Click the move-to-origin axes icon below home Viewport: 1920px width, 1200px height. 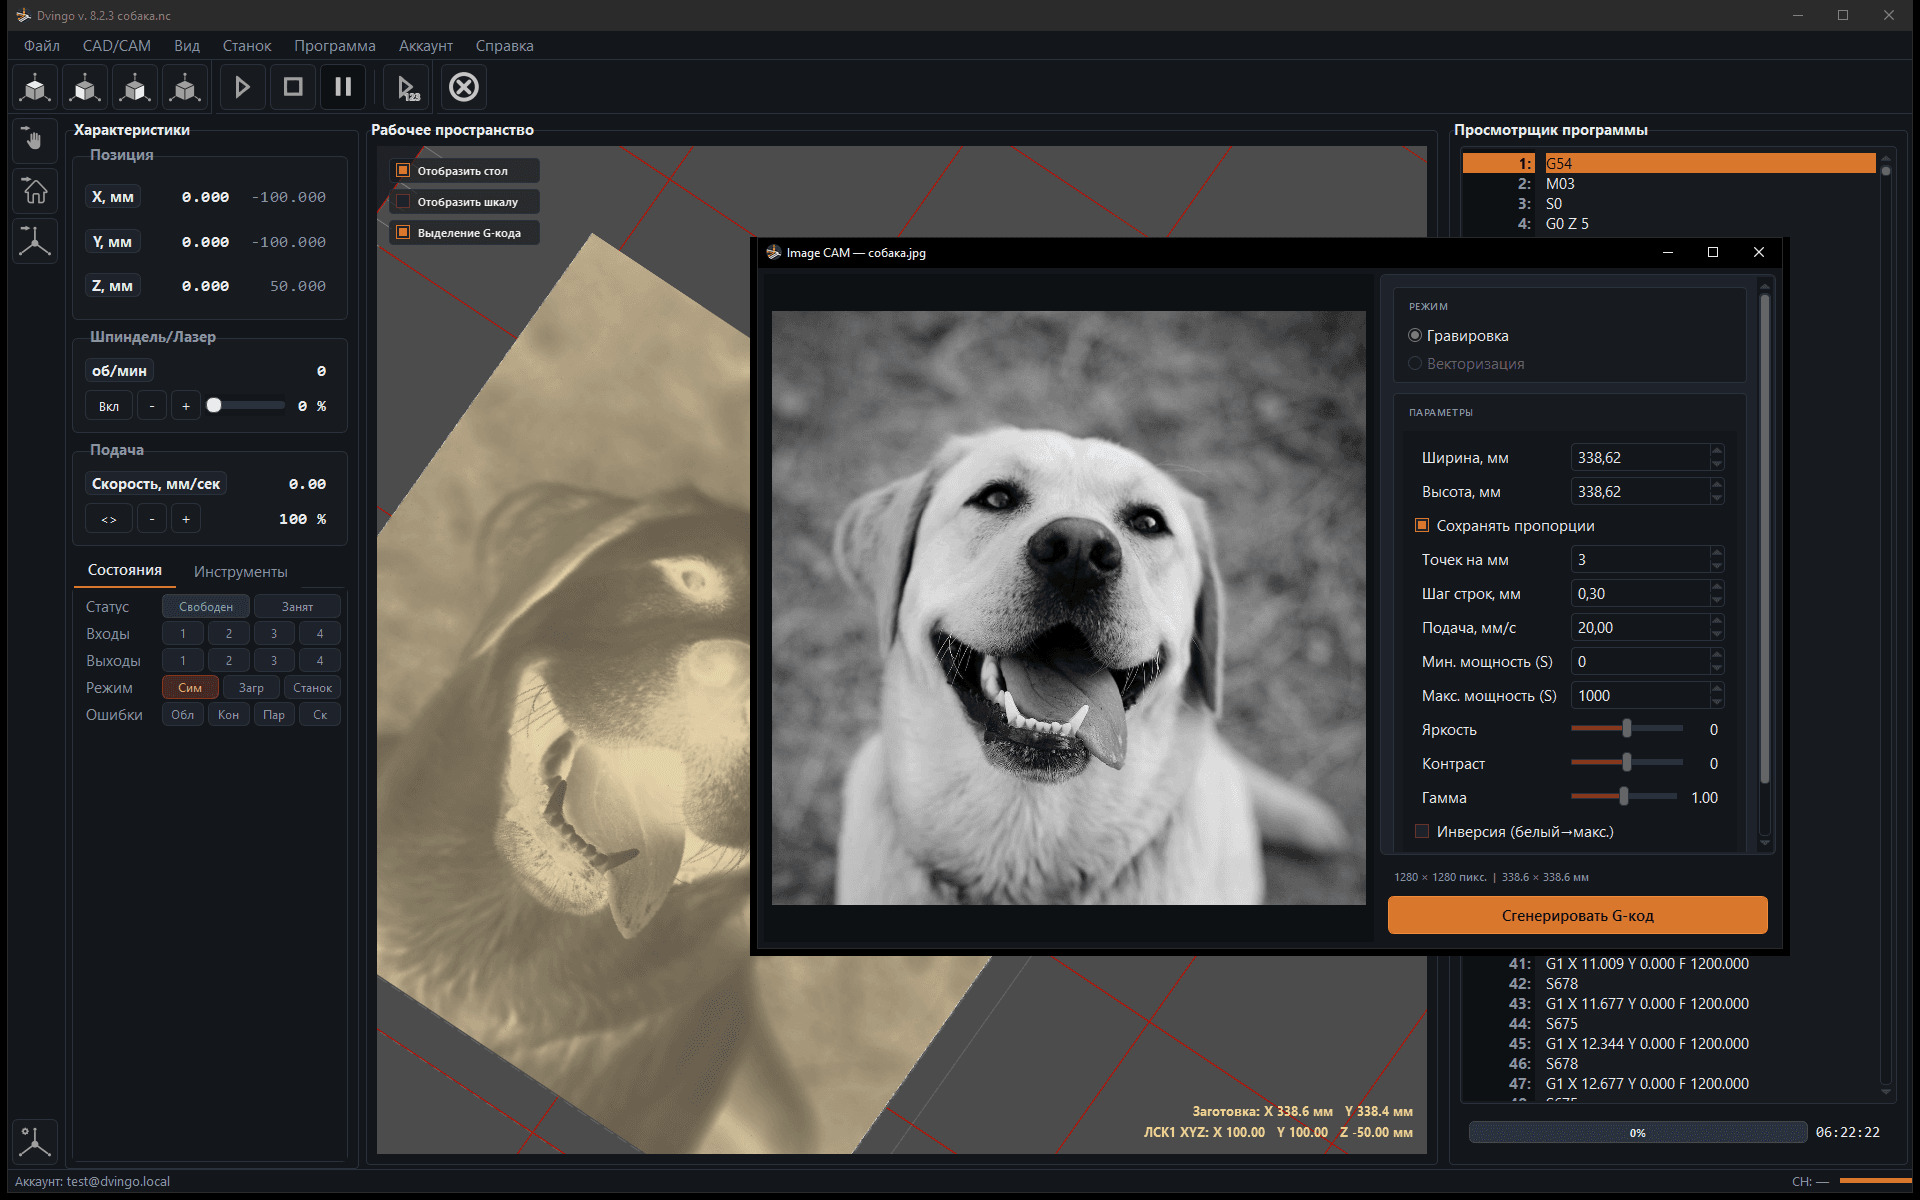(35, 240)
